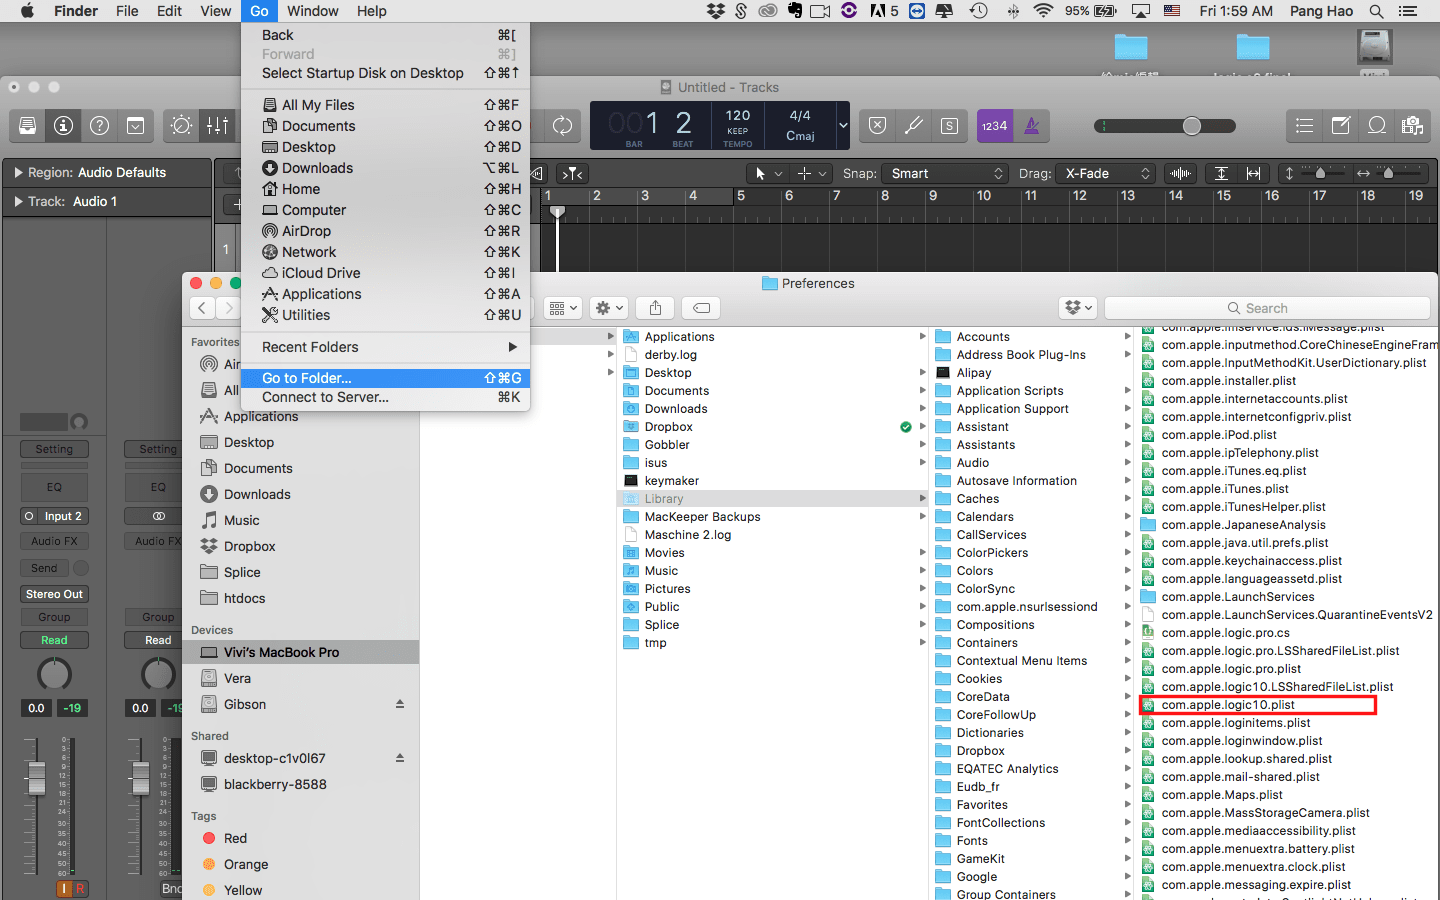The height and width of the screenshot is (900, 1440).
Task: Open Finder Action gear dropdown
Action: [608, 308]
